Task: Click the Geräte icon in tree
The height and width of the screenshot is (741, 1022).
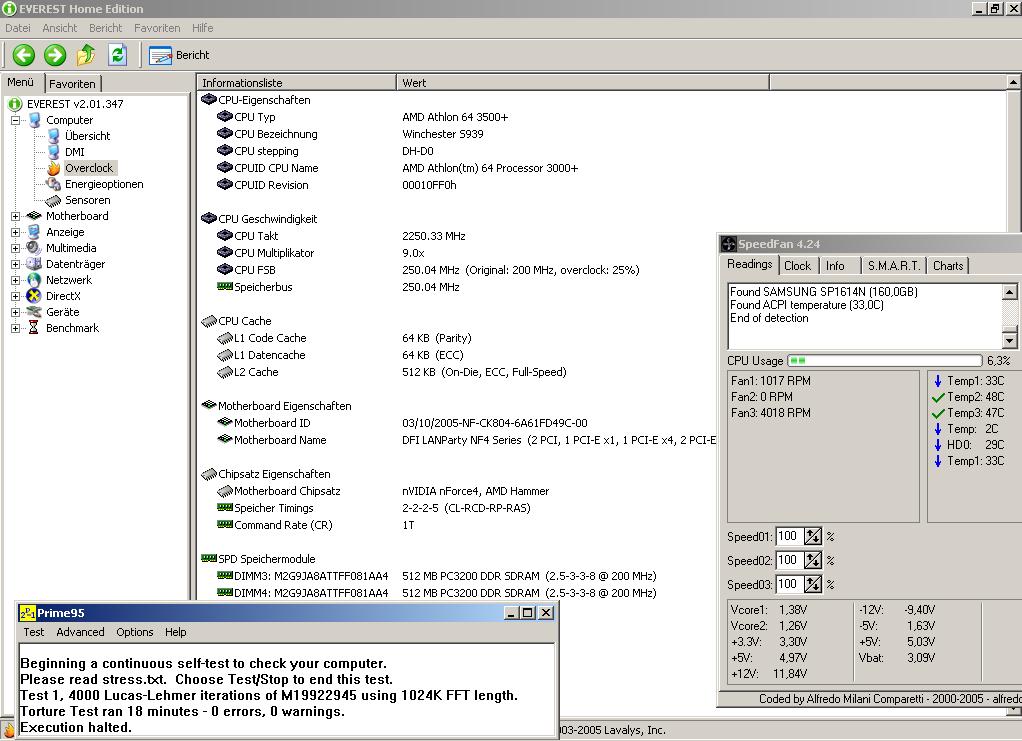Action: (x=34, y=312)
